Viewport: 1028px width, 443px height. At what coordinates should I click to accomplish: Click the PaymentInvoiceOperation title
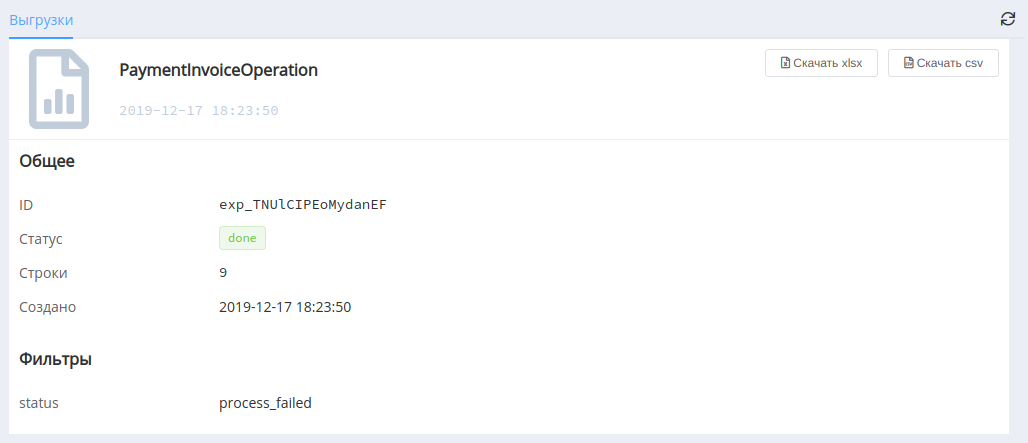pos(218,70)
